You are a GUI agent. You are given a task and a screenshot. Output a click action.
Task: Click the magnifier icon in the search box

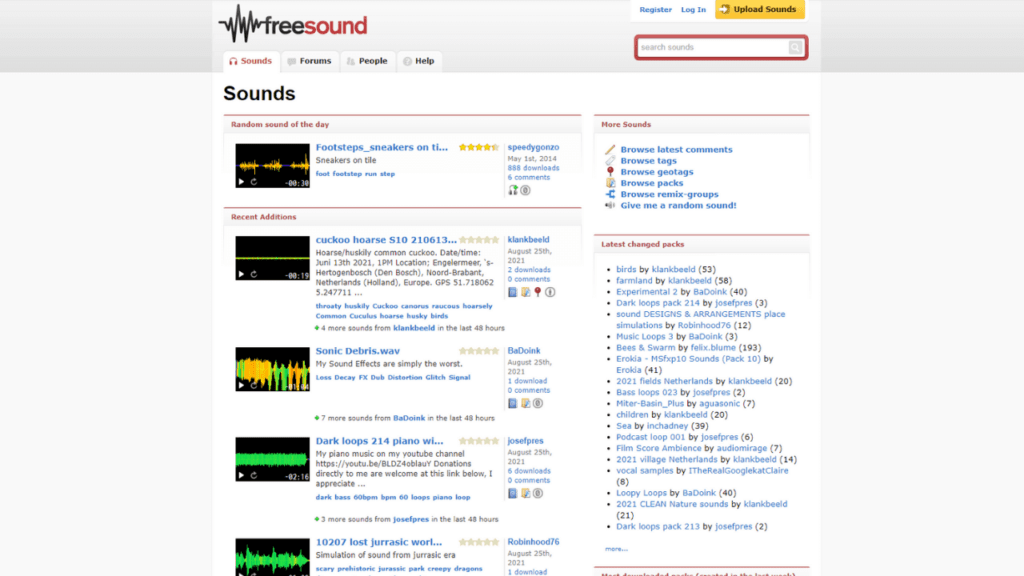click(x=797, y=47)
